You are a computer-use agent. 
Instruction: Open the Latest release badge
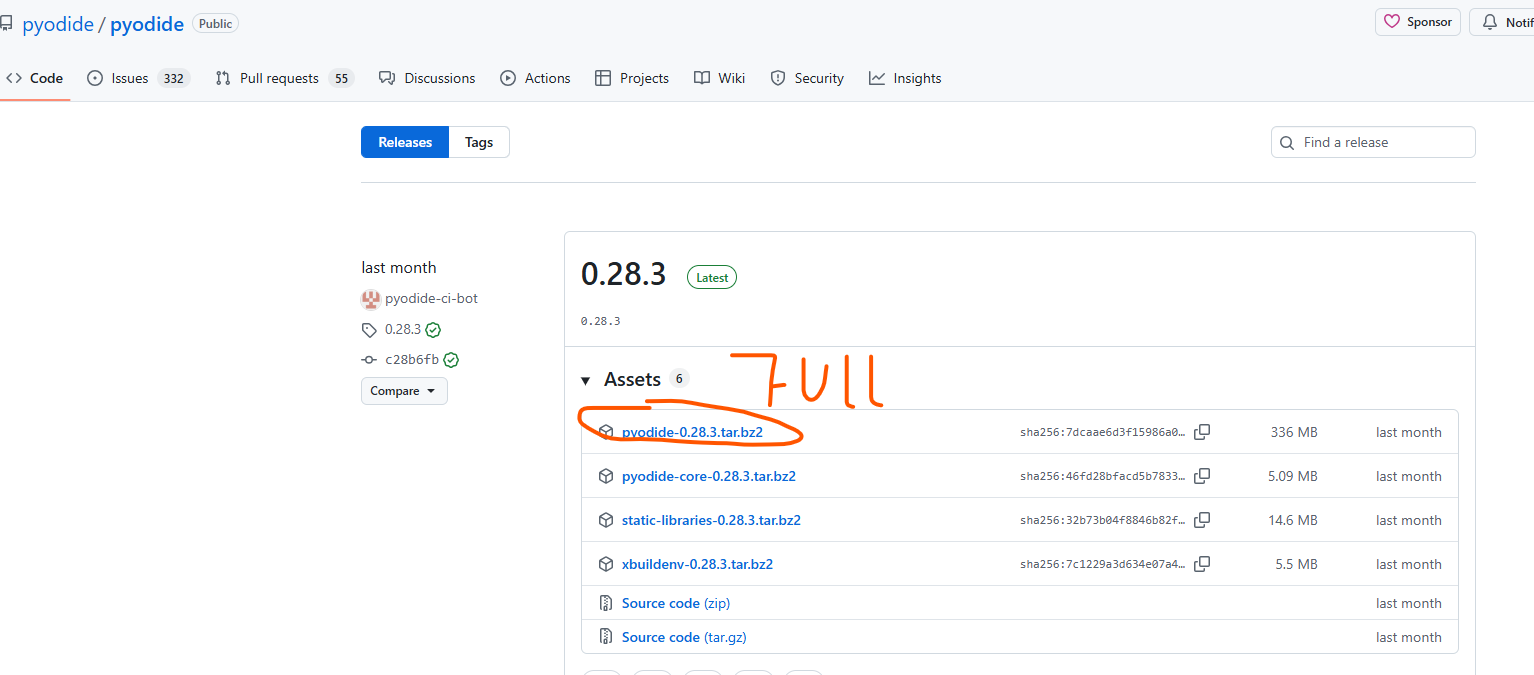(x=712, y=277)
